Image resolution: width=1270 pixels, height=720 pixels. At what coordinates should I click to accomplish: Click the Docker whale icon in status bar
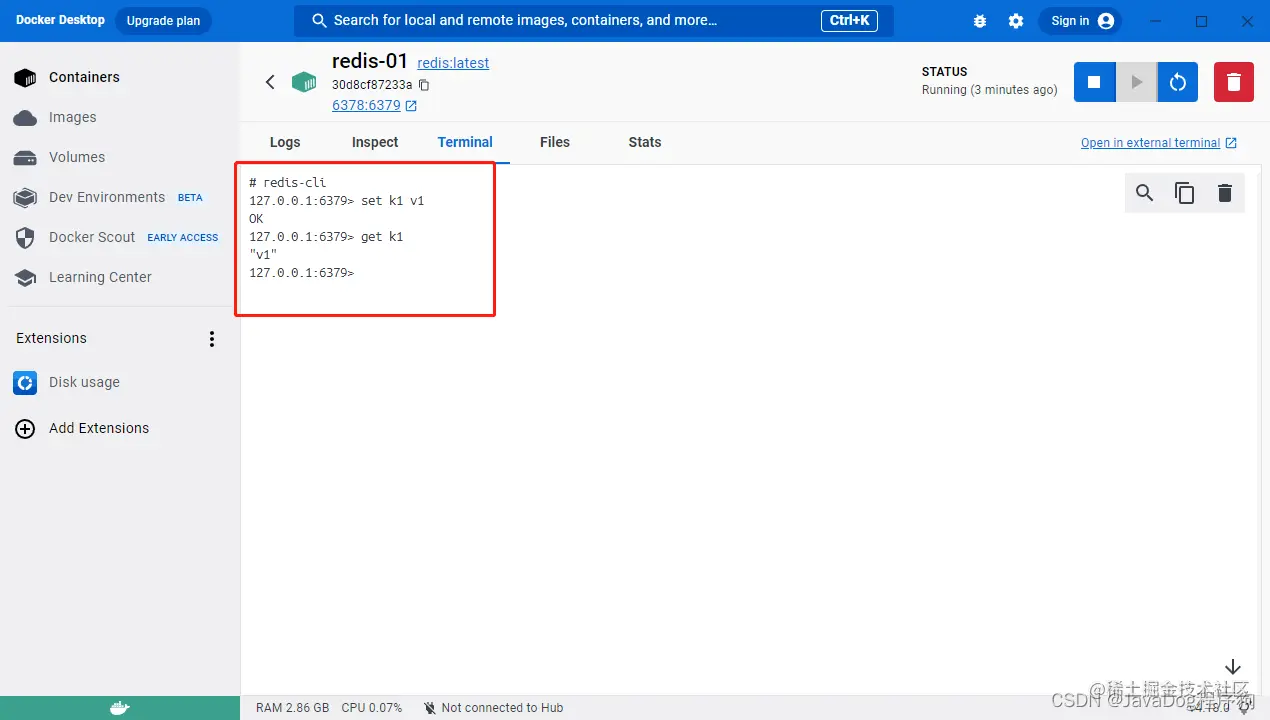119,708
